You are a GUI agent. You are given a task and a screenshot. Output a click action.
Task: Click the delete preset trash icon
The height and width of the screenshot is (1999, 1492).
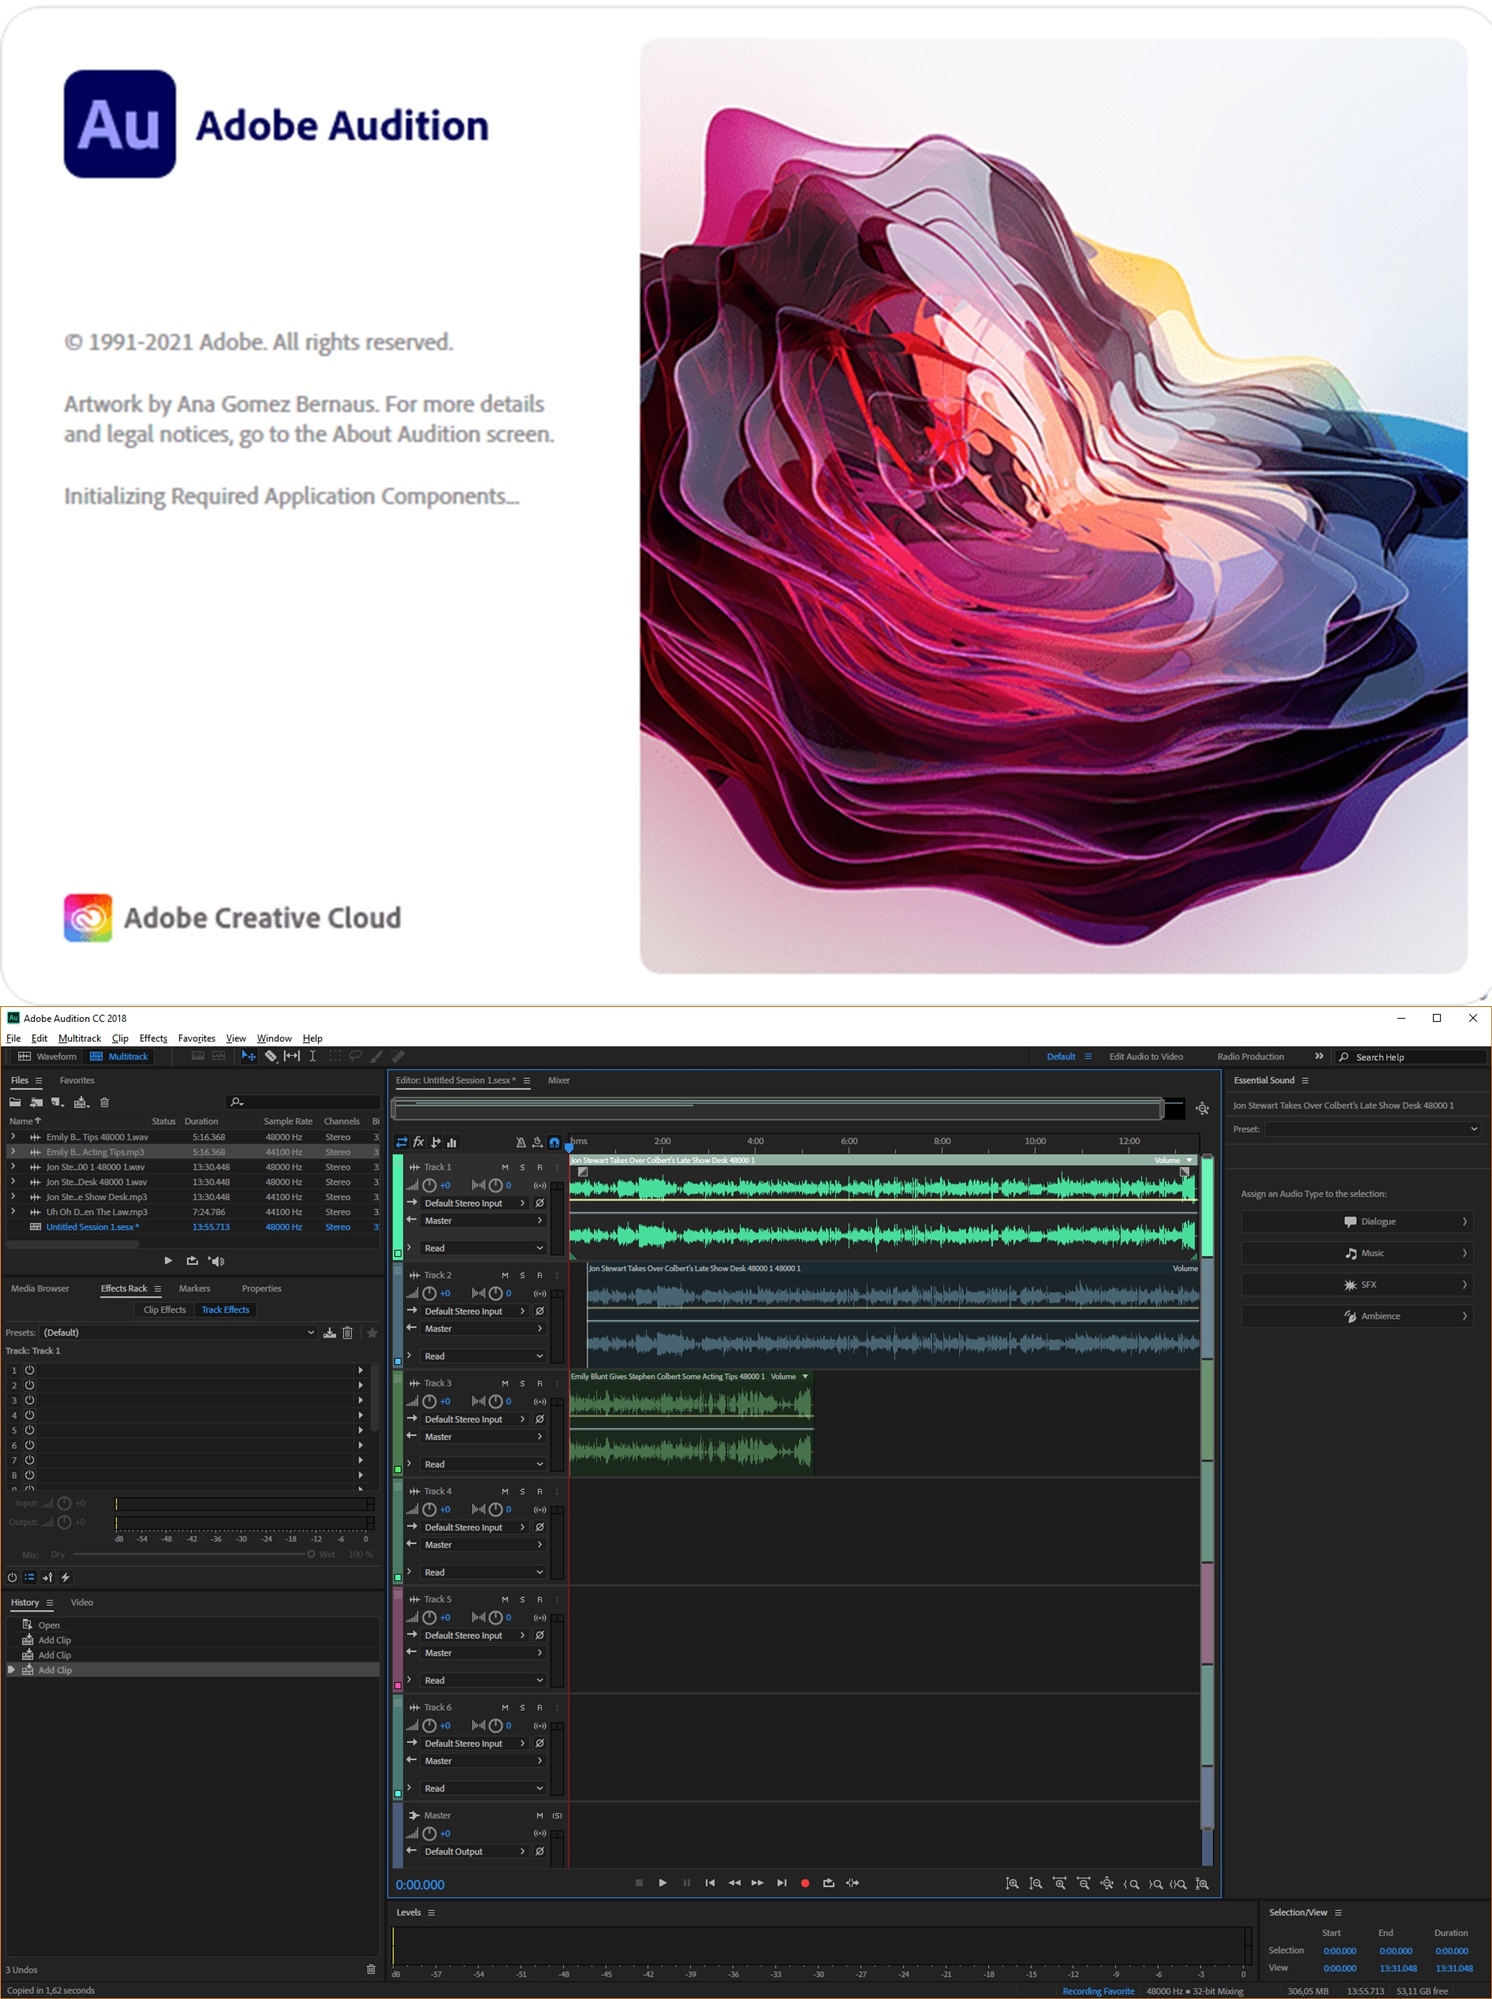click(348, 1332)
